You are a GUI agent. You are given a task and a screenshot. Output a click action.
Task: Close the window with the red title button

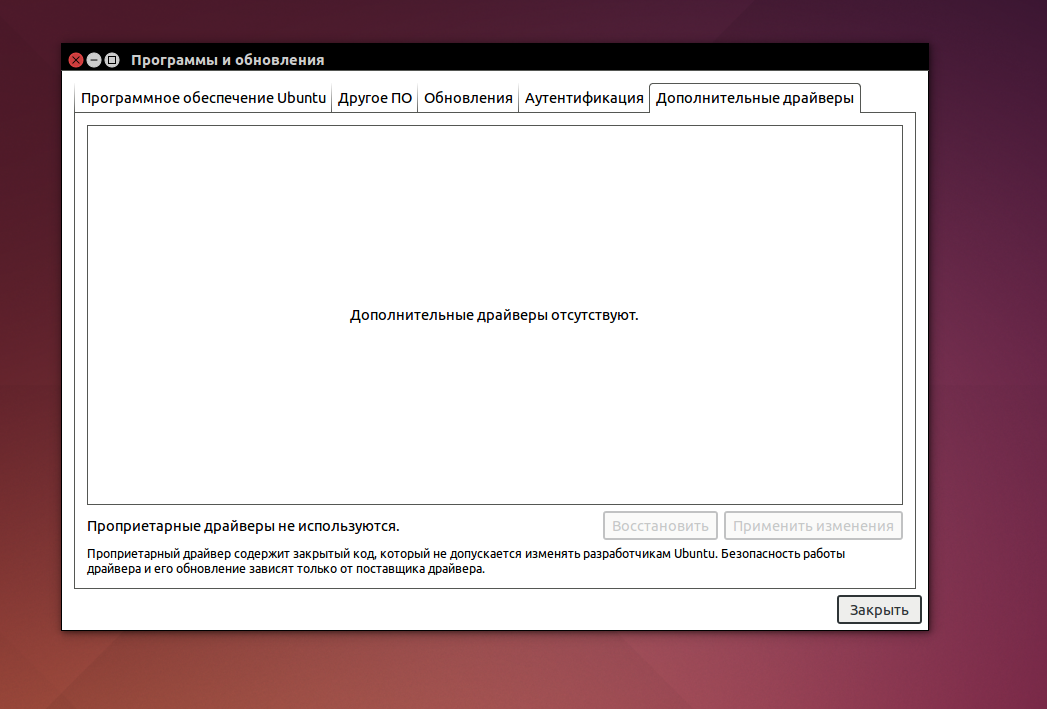click(x=76, y=60)
